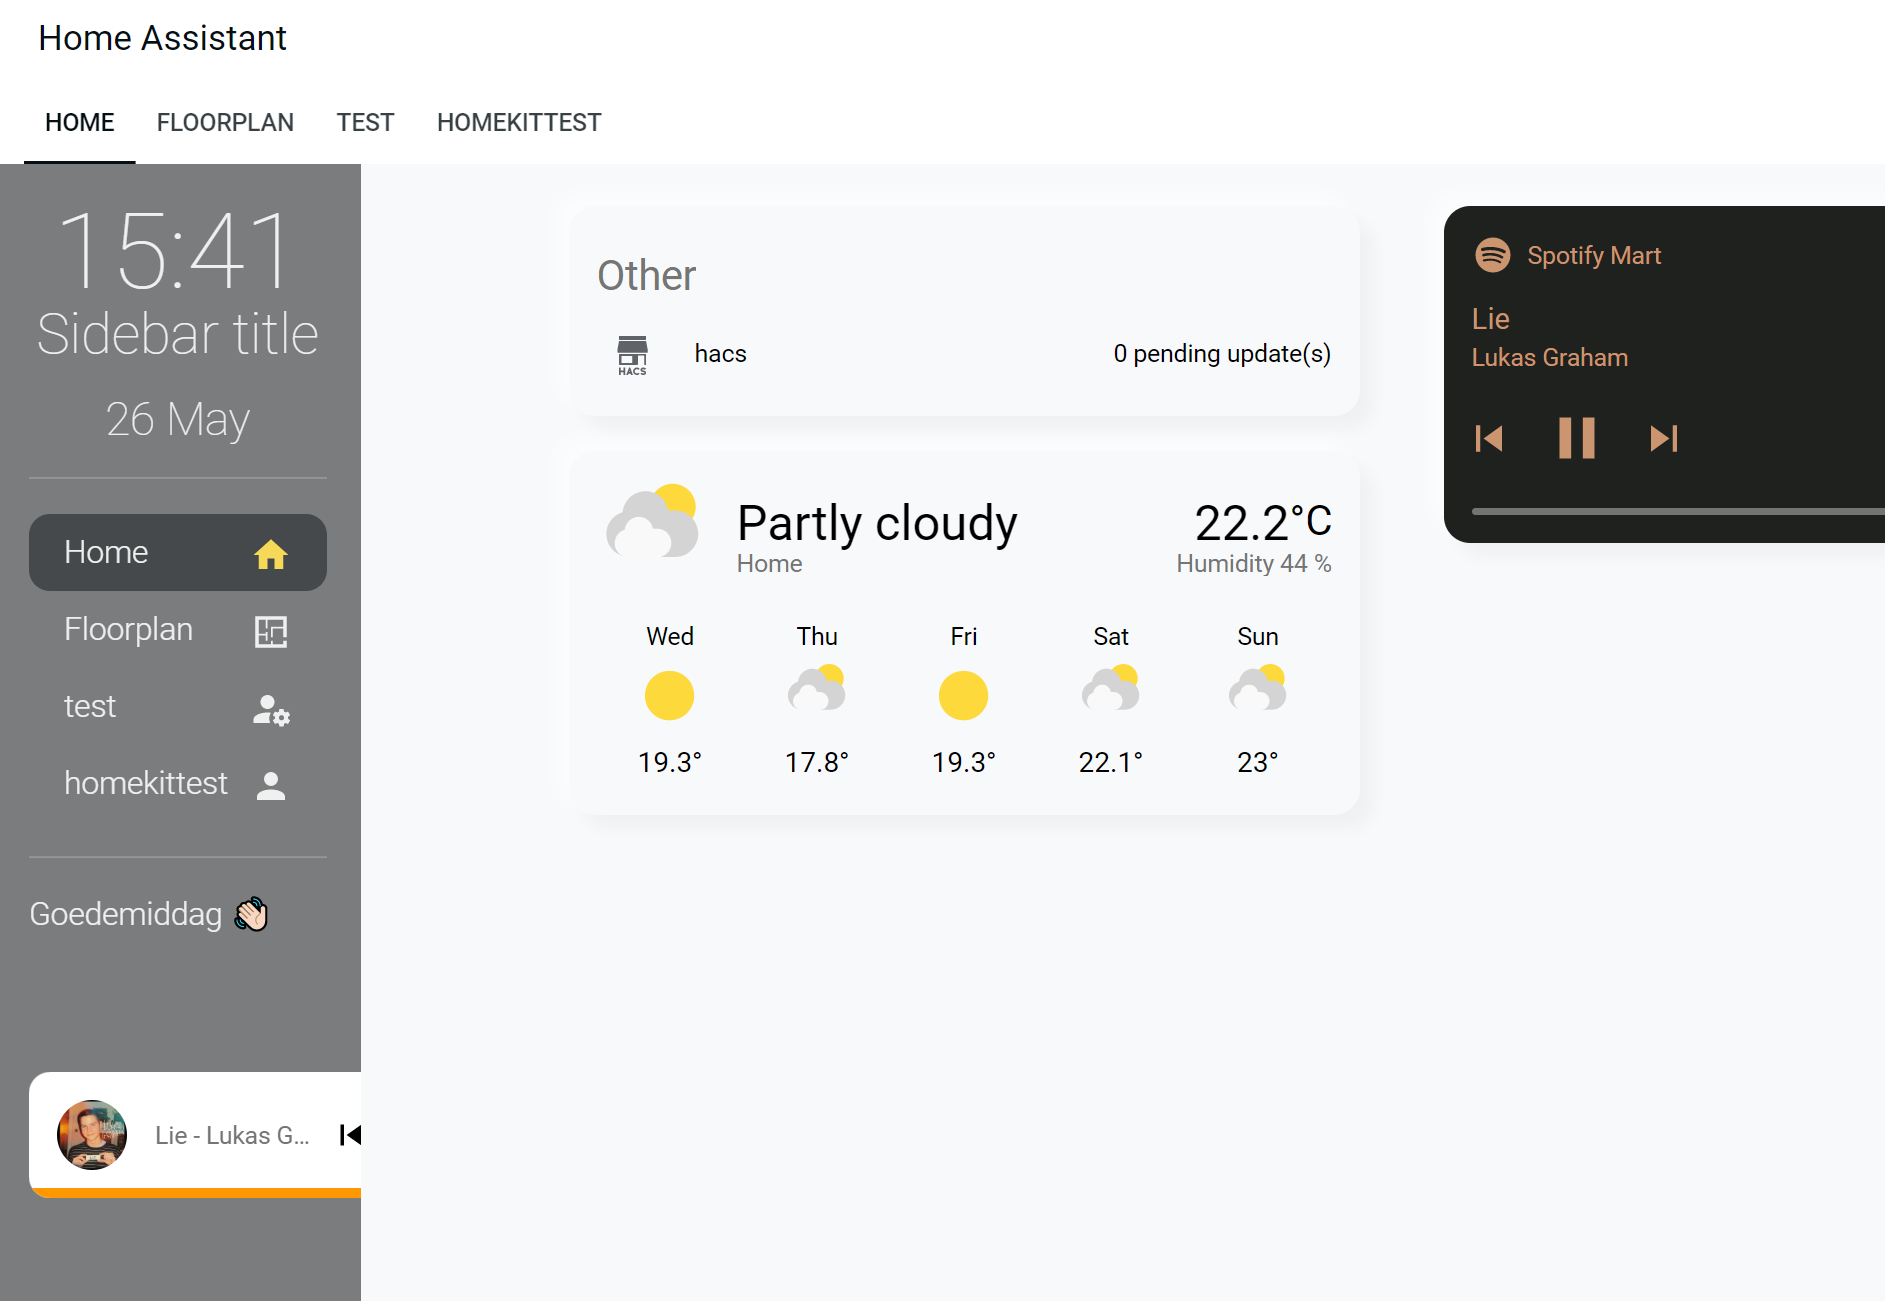
Task: Select the TEST tab at the top
Action: 365,122
